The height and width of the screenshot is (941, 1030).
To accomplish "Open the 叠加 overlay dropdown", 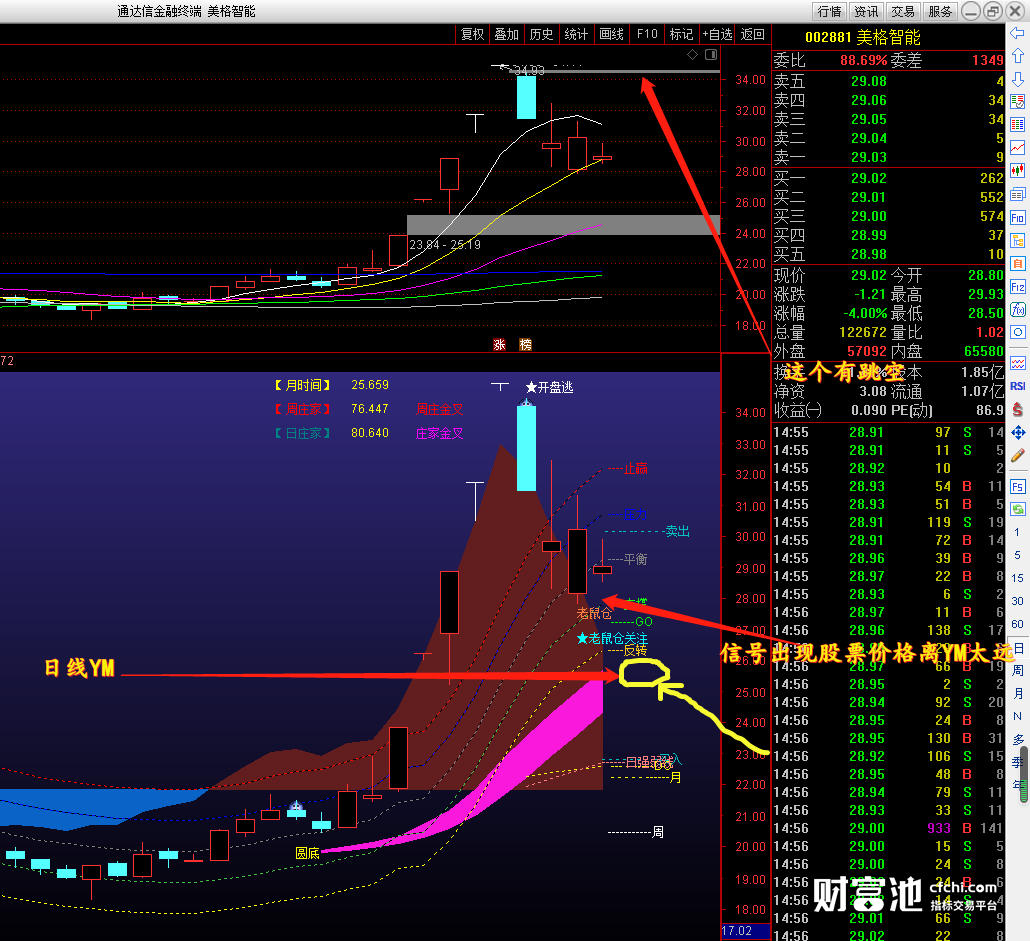I will [x=506, y=34].
